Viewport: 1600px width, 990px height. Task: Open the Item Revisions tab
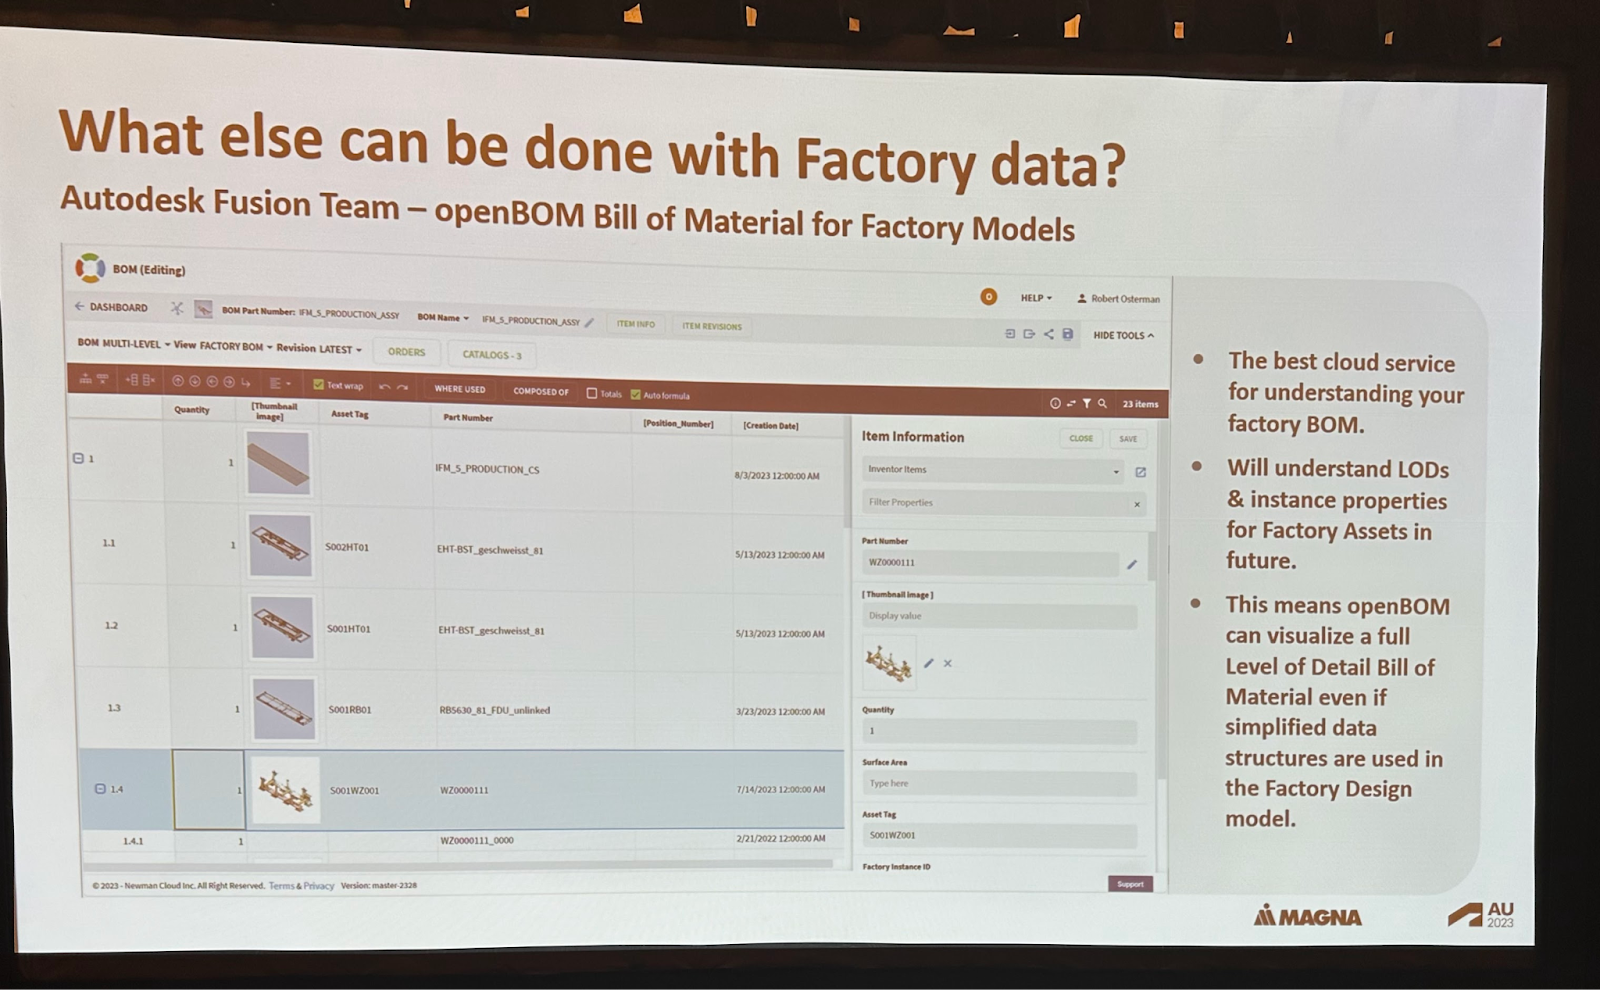[712, 326]
